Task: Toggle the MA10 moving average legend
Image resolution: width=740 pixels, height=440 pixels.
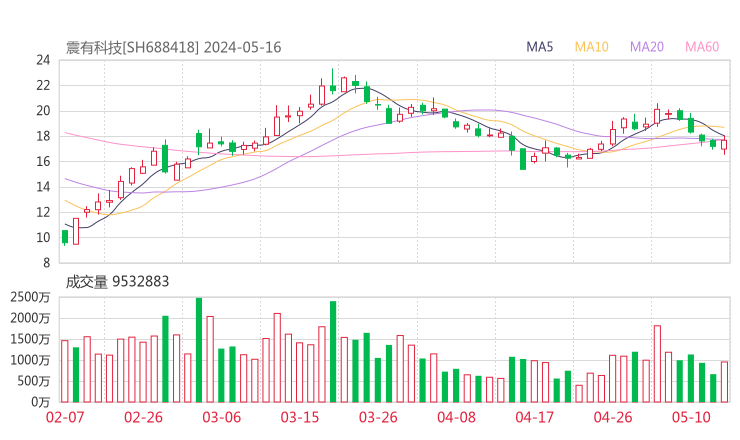Action: (x=591, y=47)
